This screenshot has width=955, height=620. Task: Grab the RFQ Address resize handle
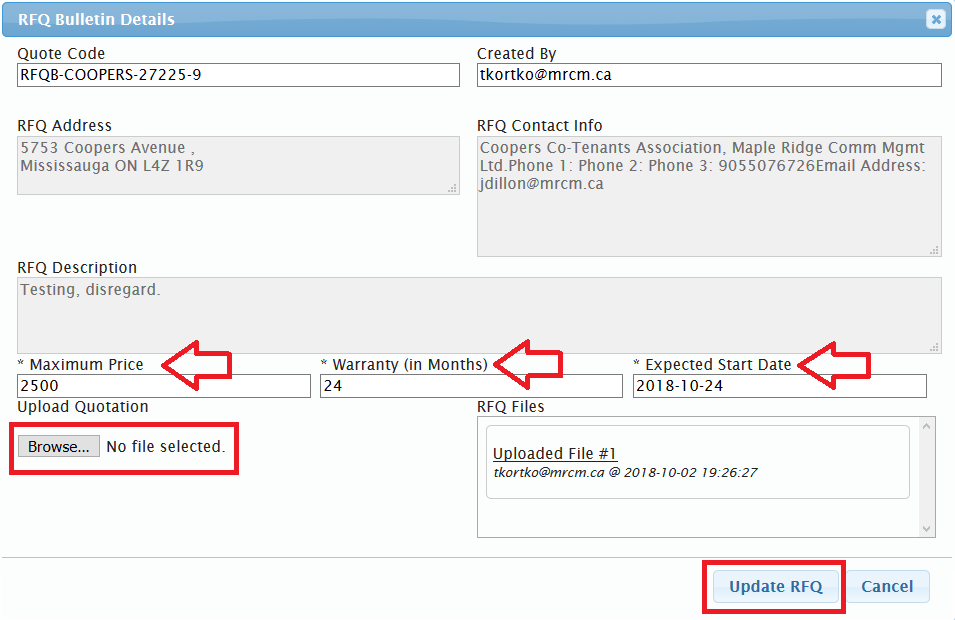452,187
